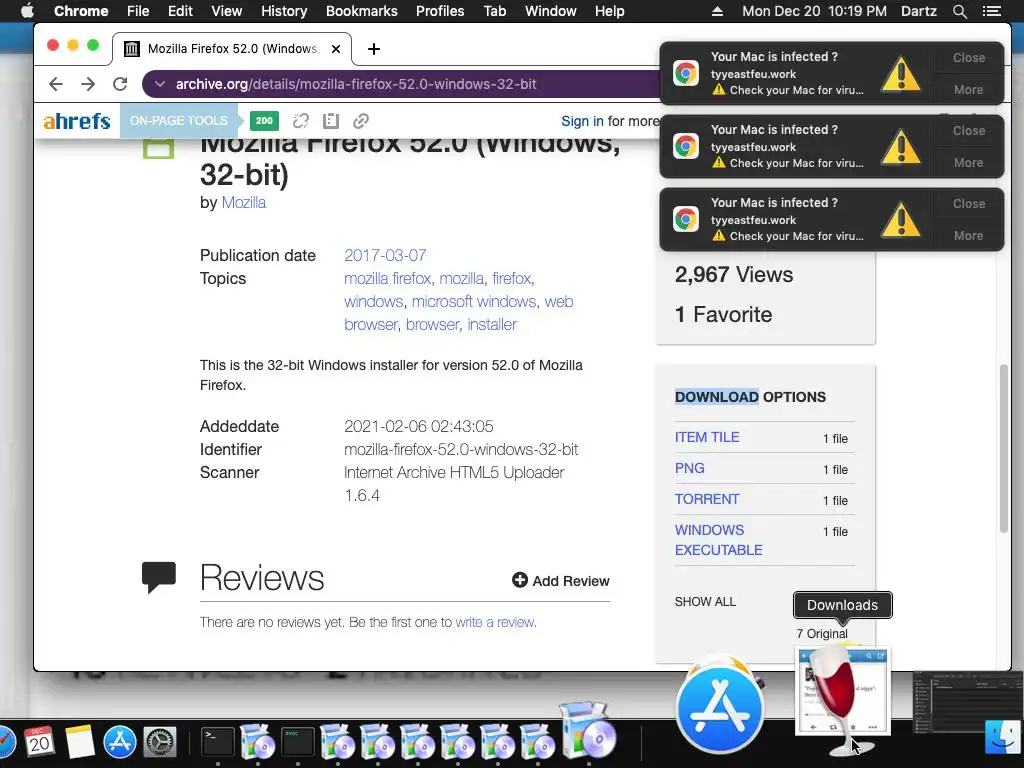Screen dimensions: 1024x768
Task: Open Finder from the Dock
Action: (x=1004, y=736)
